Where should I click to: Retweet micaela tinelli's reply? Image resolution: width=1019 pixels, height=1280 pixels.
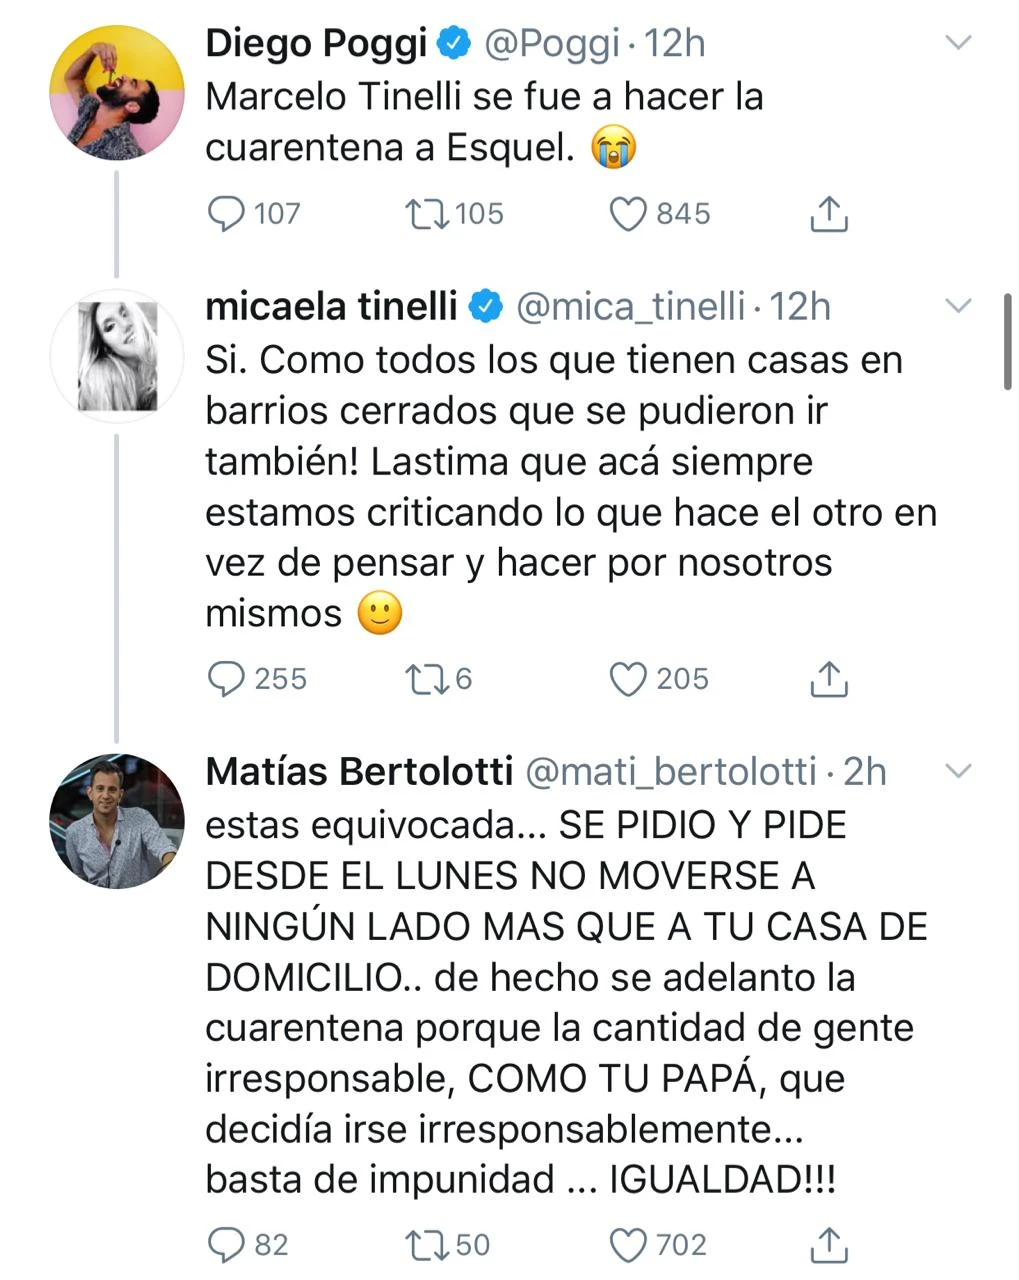pos(427,679)
